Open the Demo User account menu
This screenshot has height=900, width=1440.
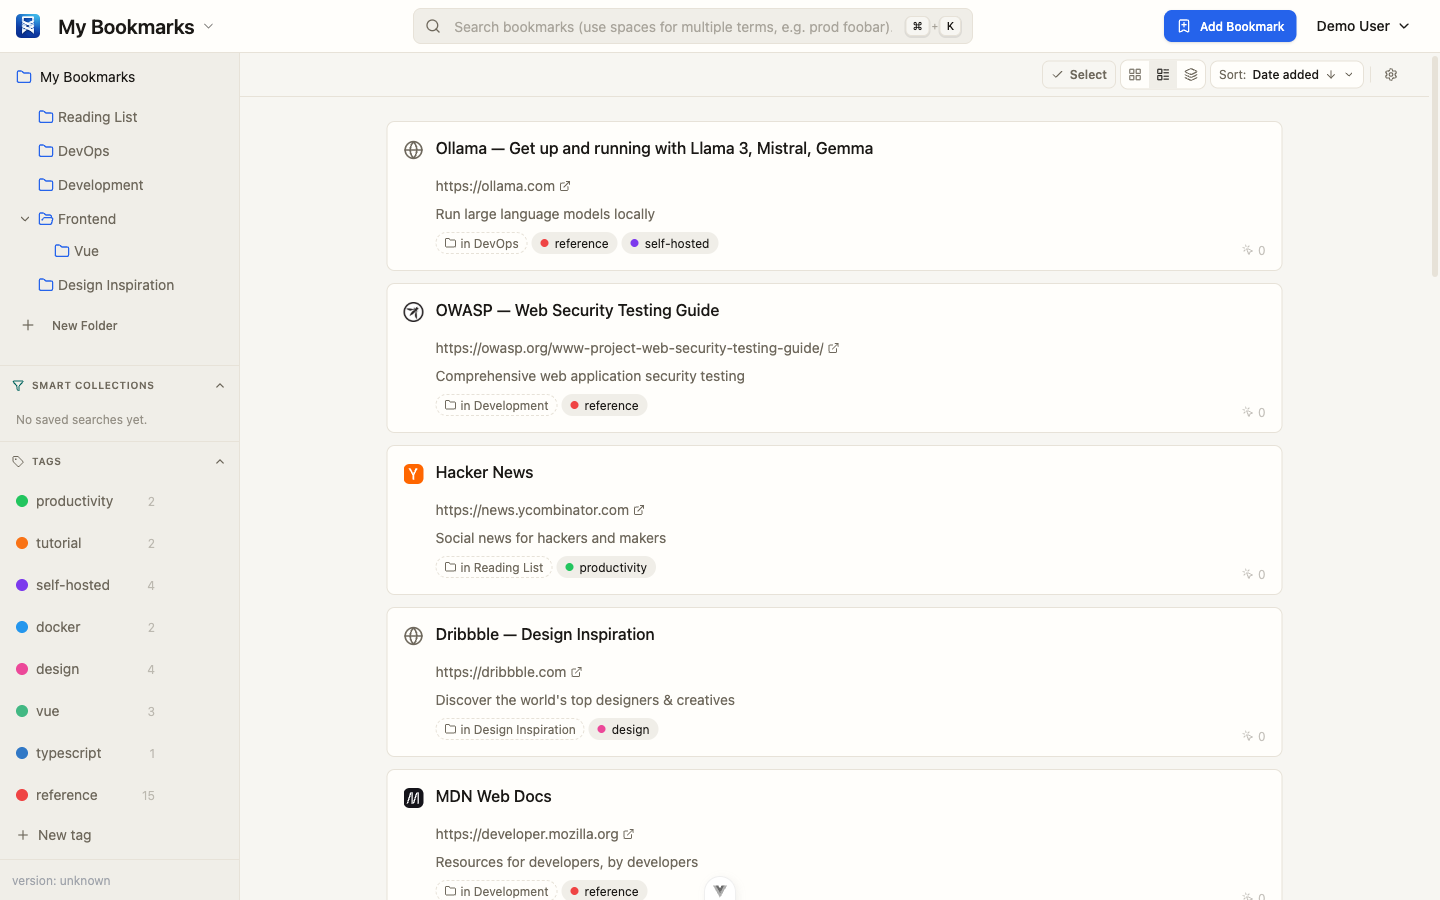coord(1363,26)
